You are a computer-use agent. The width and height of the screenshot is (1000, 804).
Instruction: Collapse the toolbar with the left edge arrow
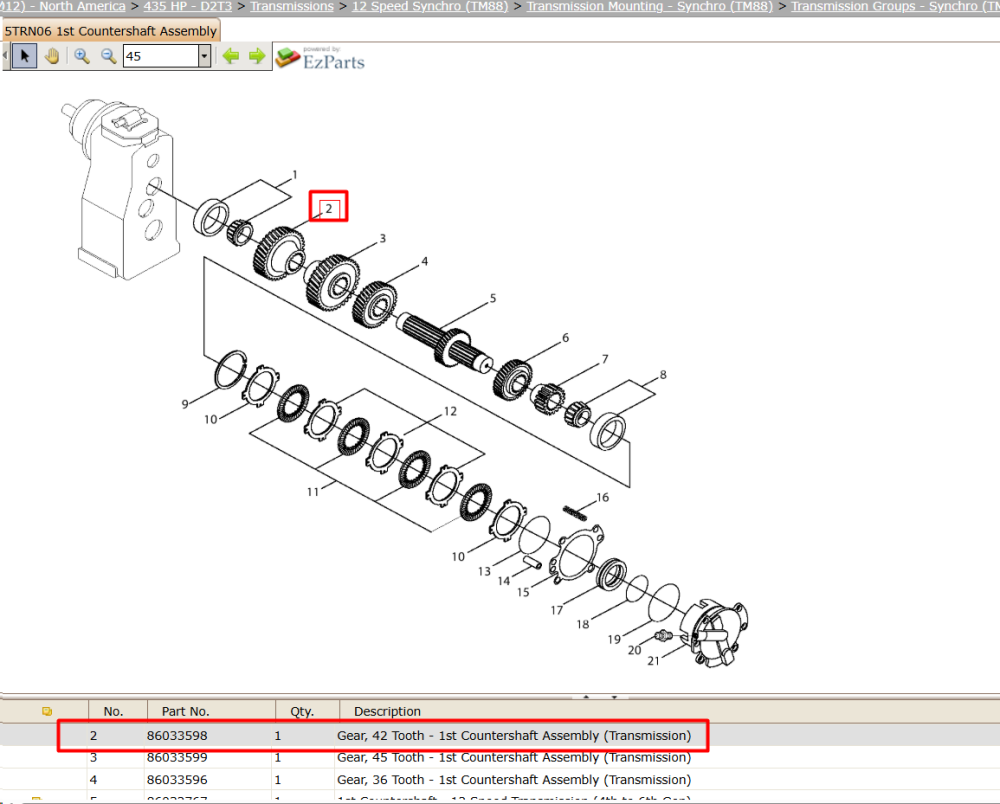point(5,56)
